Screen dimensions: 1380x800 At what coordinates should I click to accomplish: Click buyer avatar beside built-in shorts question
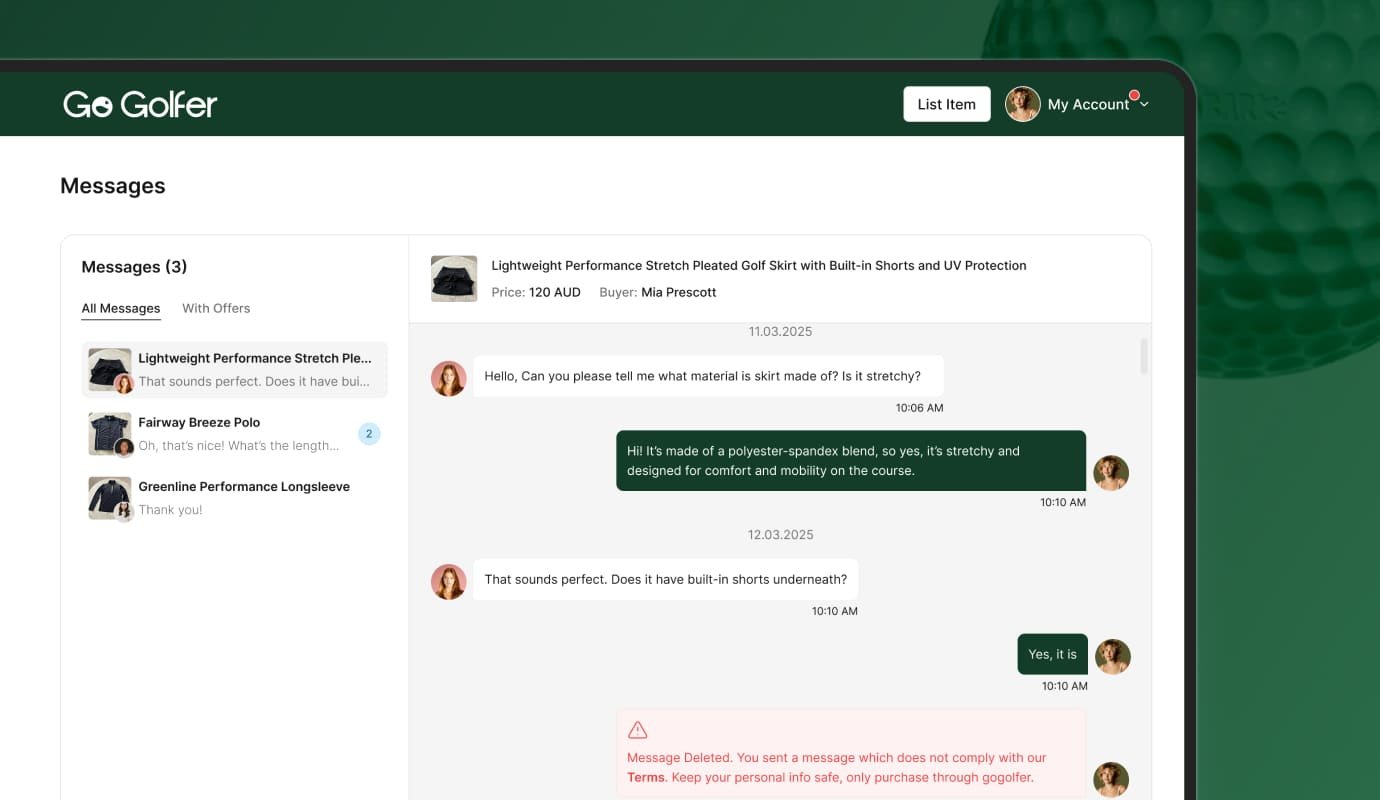[449, 581]
